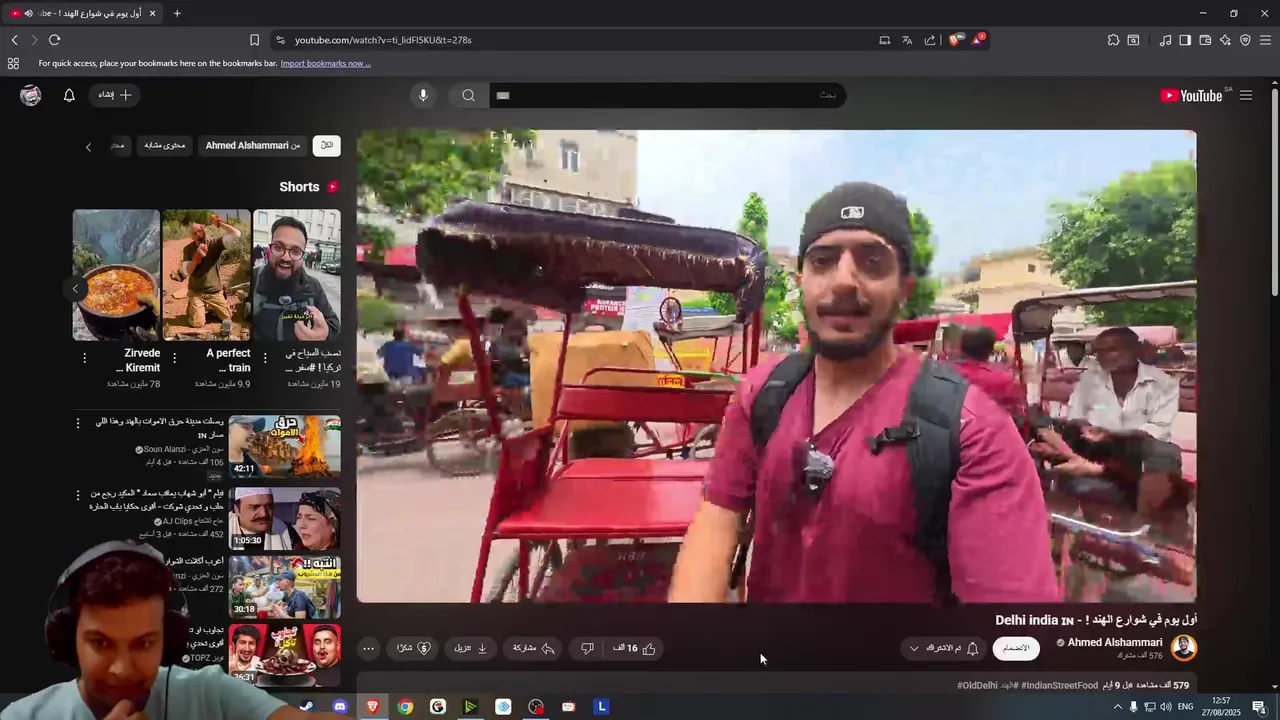Open site settings icon left of the URL

280,40
